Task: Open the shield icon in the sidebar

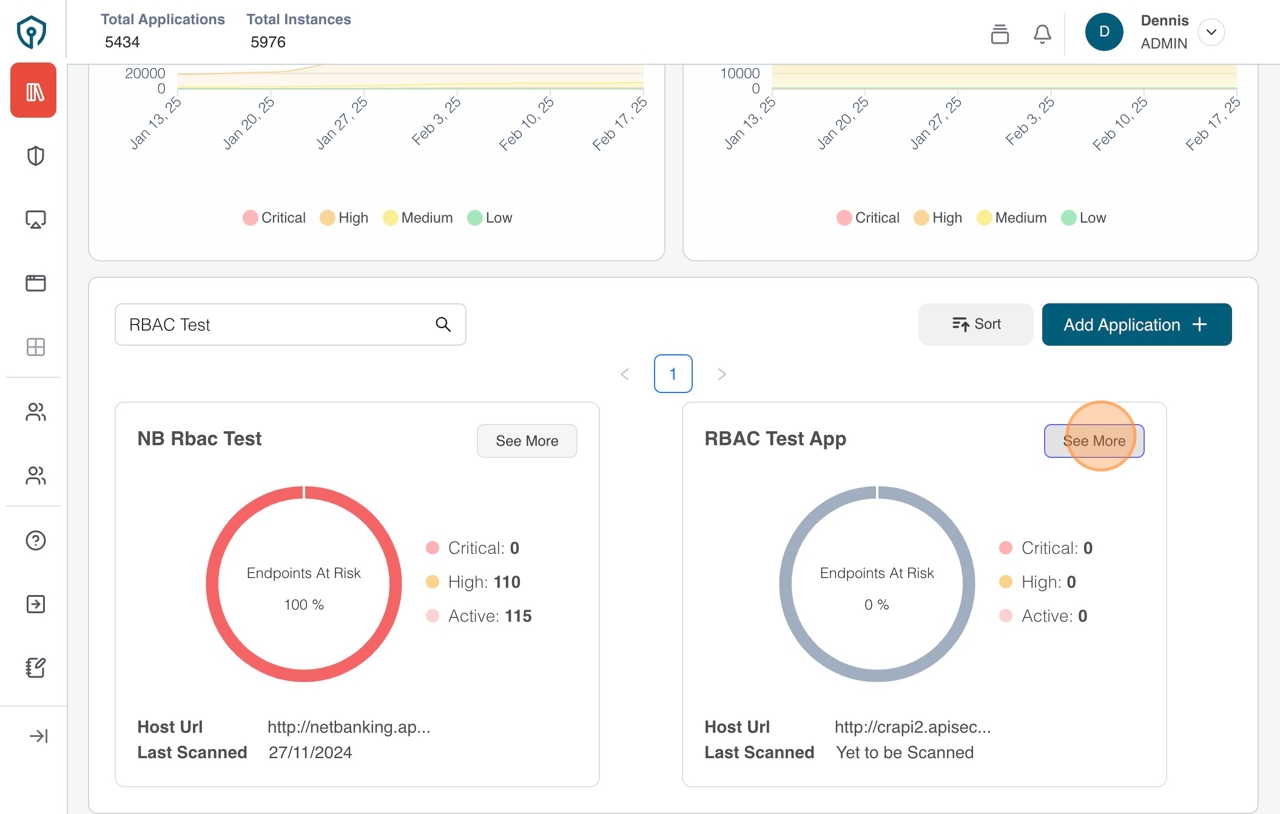Action: [36, 156]
